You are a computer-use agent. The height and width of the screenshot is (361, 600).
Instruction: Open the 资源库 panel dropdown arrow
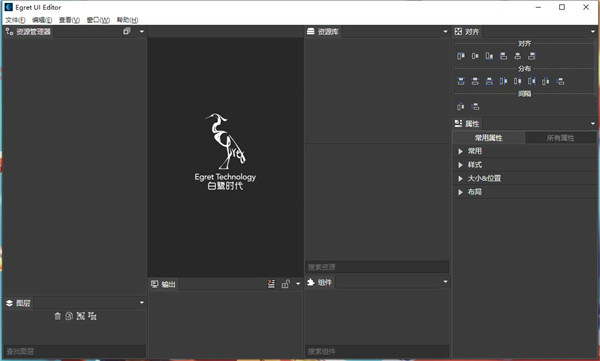pyautogui.click(x=445, y=31)
